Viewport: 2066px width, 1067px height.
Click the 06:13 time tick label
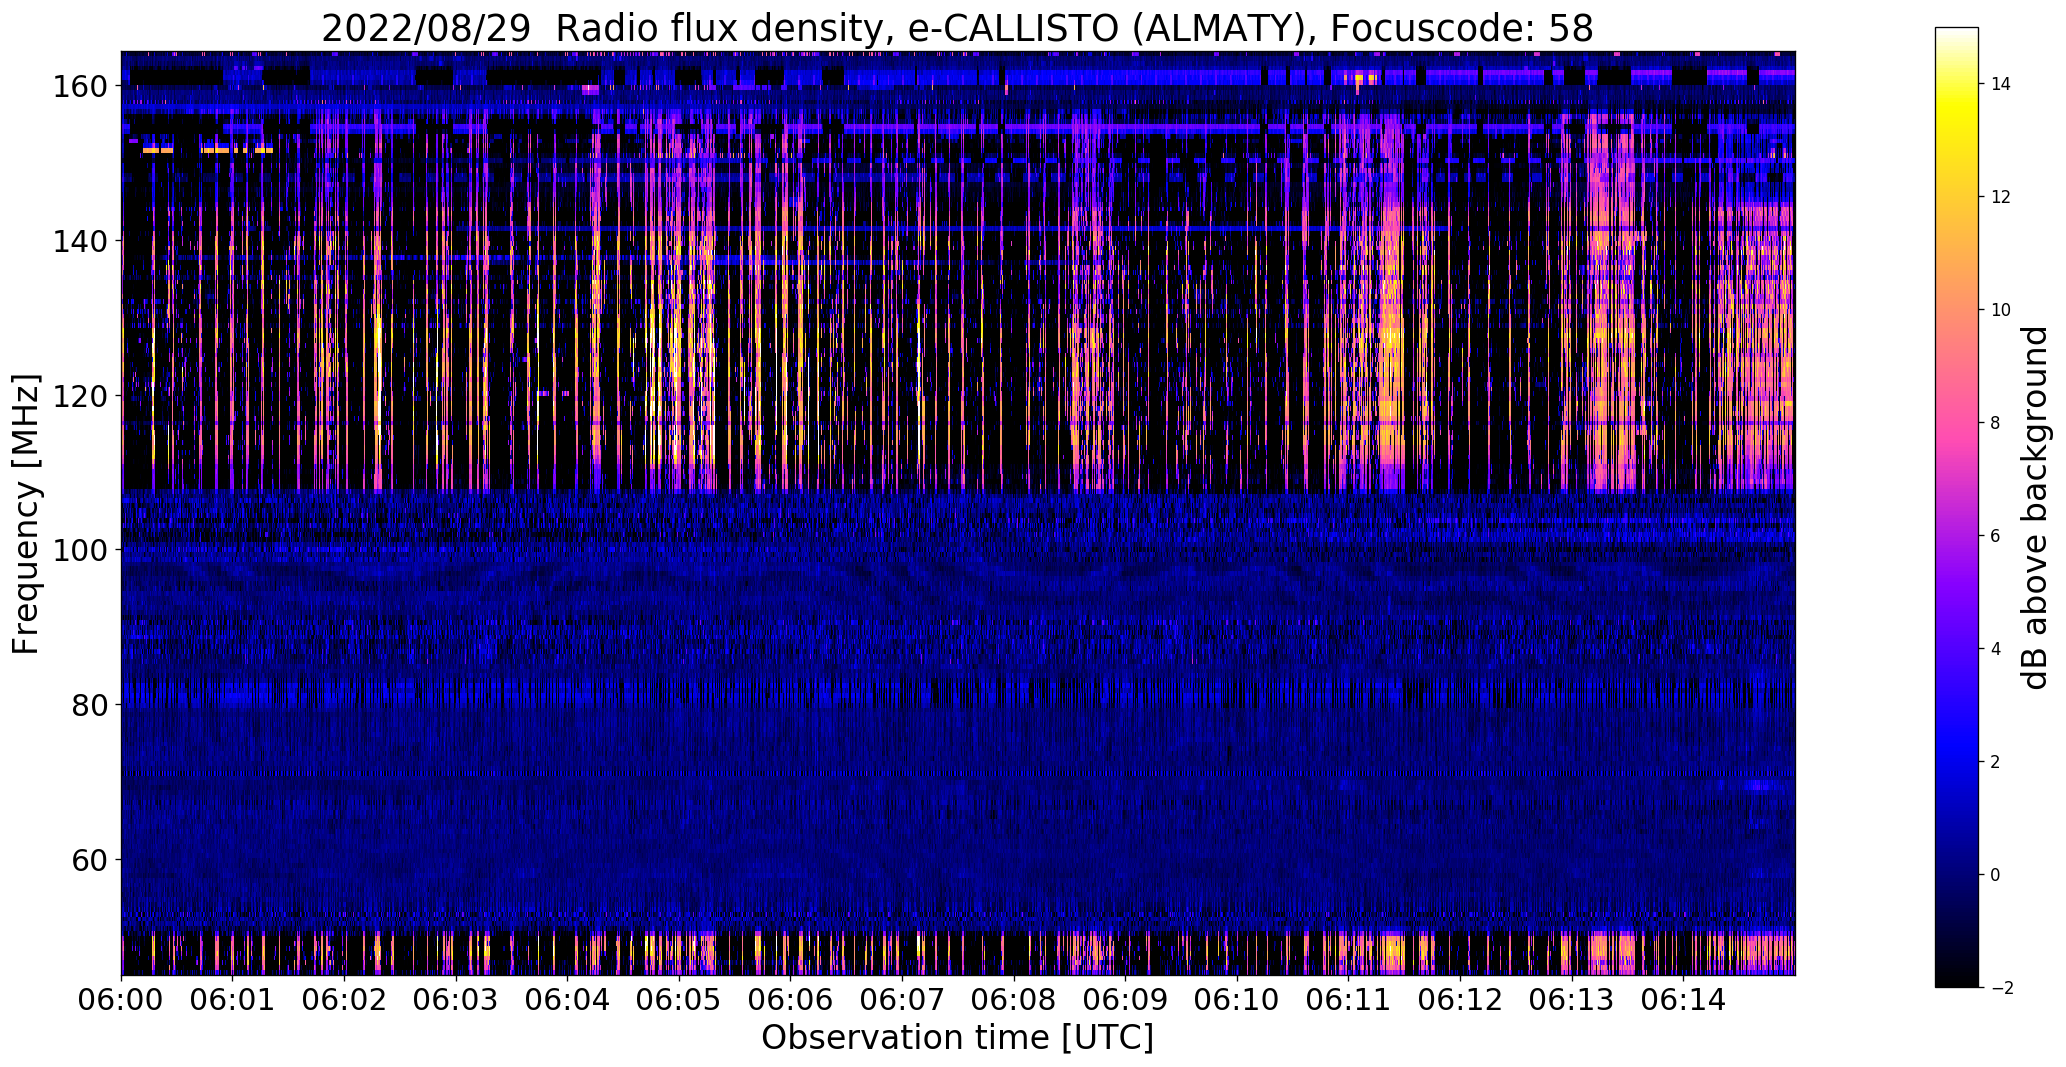click(1571, 1001)
